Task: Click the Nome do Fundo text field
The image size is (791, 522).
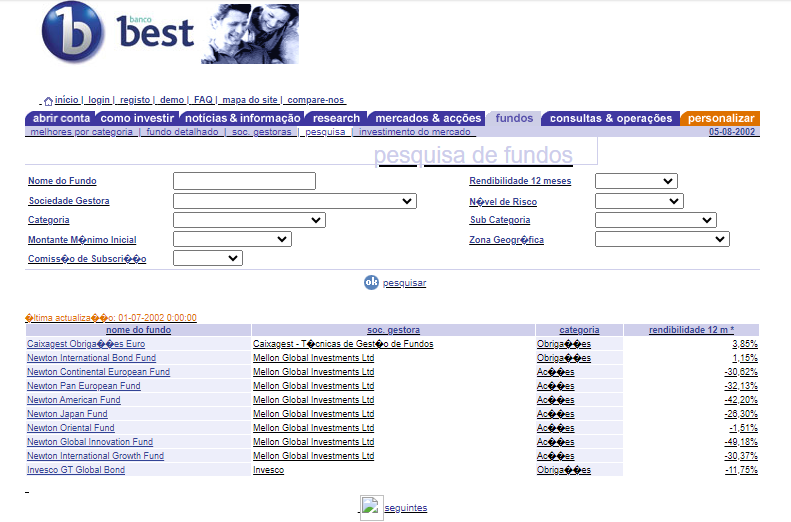Action: coord(244,181)
